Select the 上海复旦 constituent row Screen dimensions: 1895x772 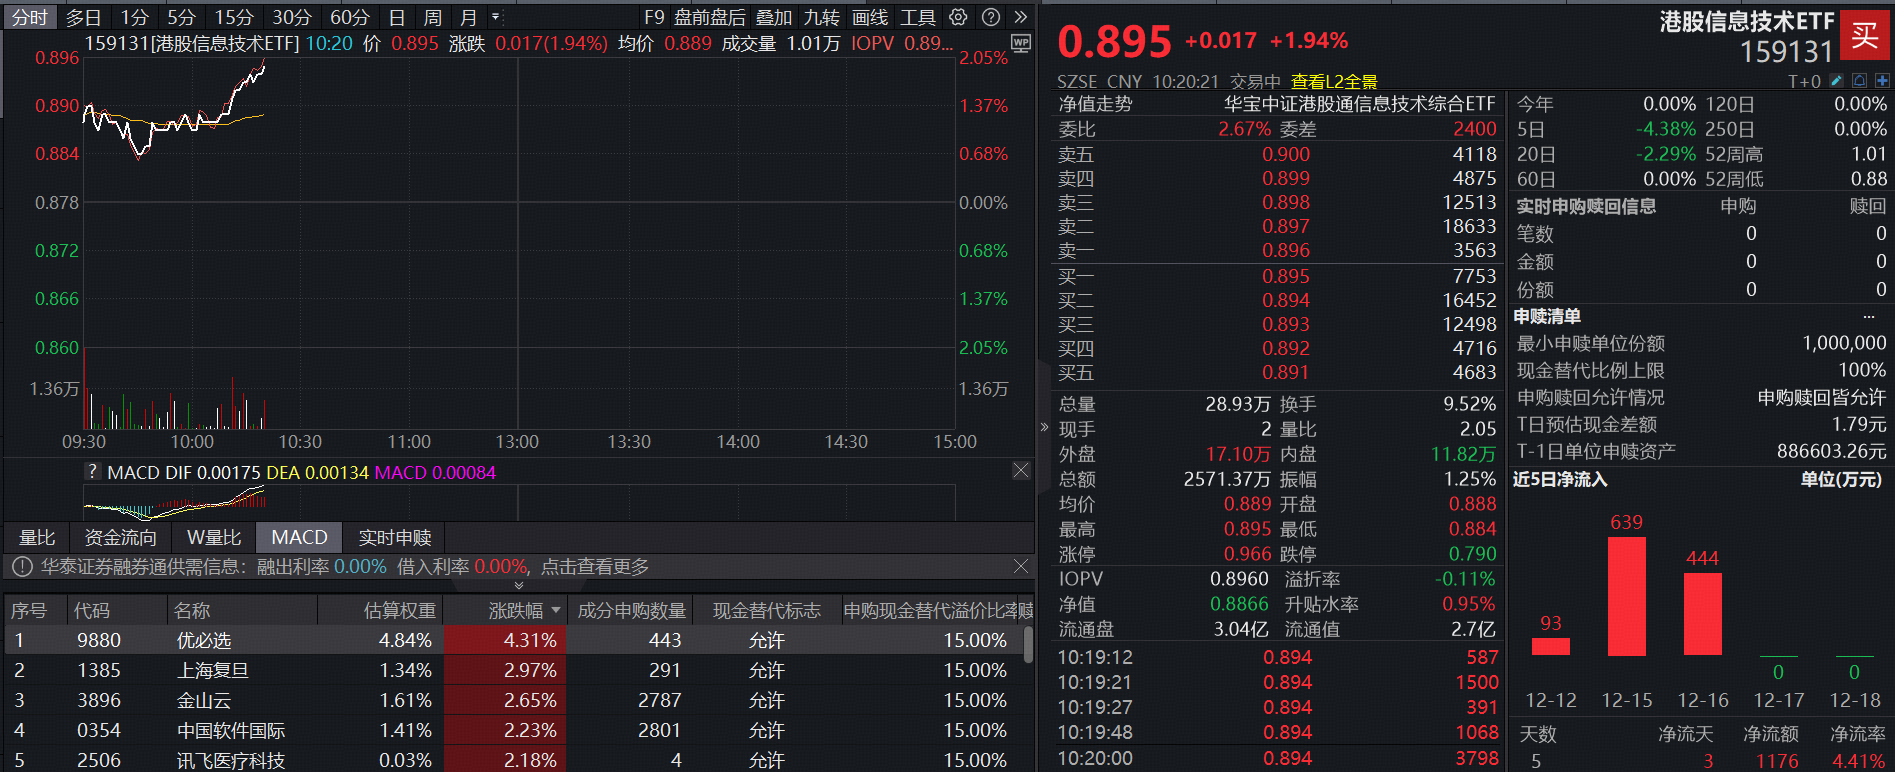[514, 670]
